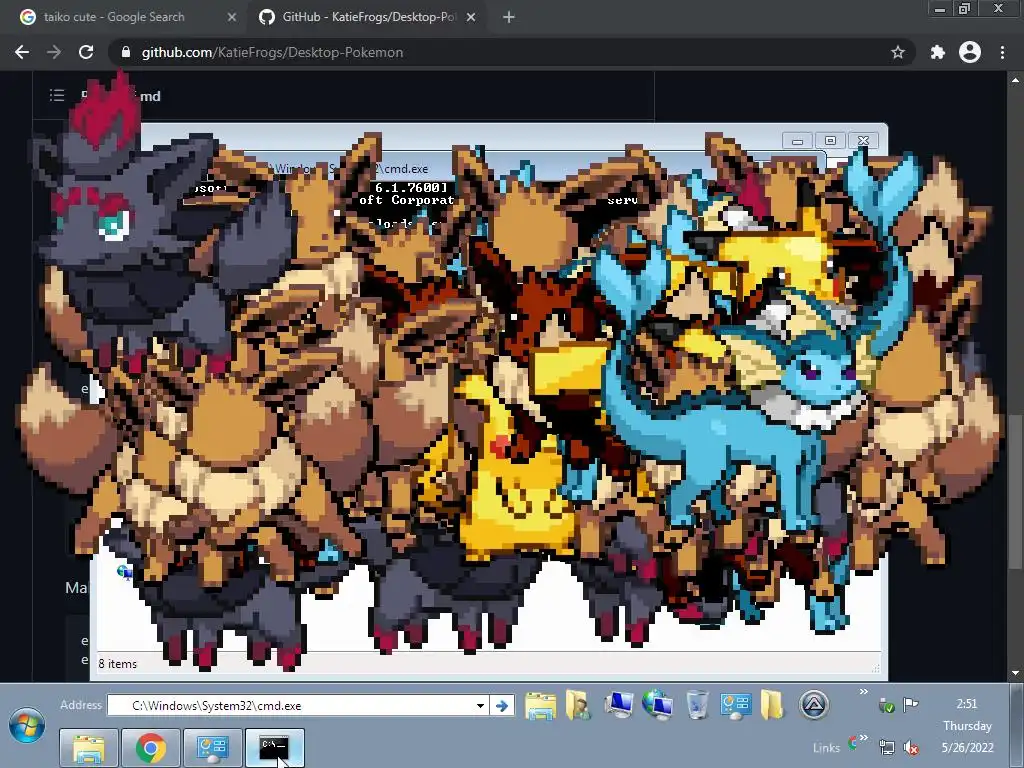
Task: Click the network tray icon
Action: [887, 747]
